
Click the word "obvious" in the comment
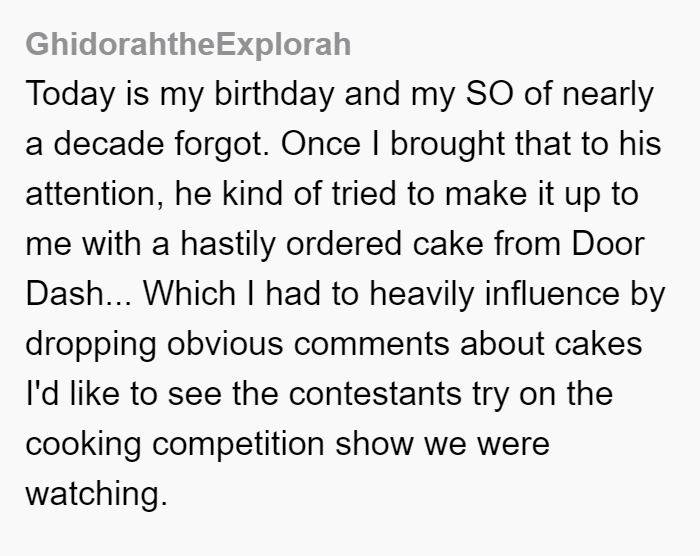point(225,344)
